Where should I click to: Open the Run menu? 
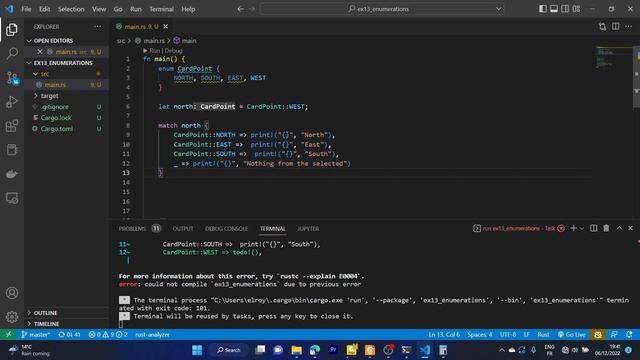pos(136,9)
